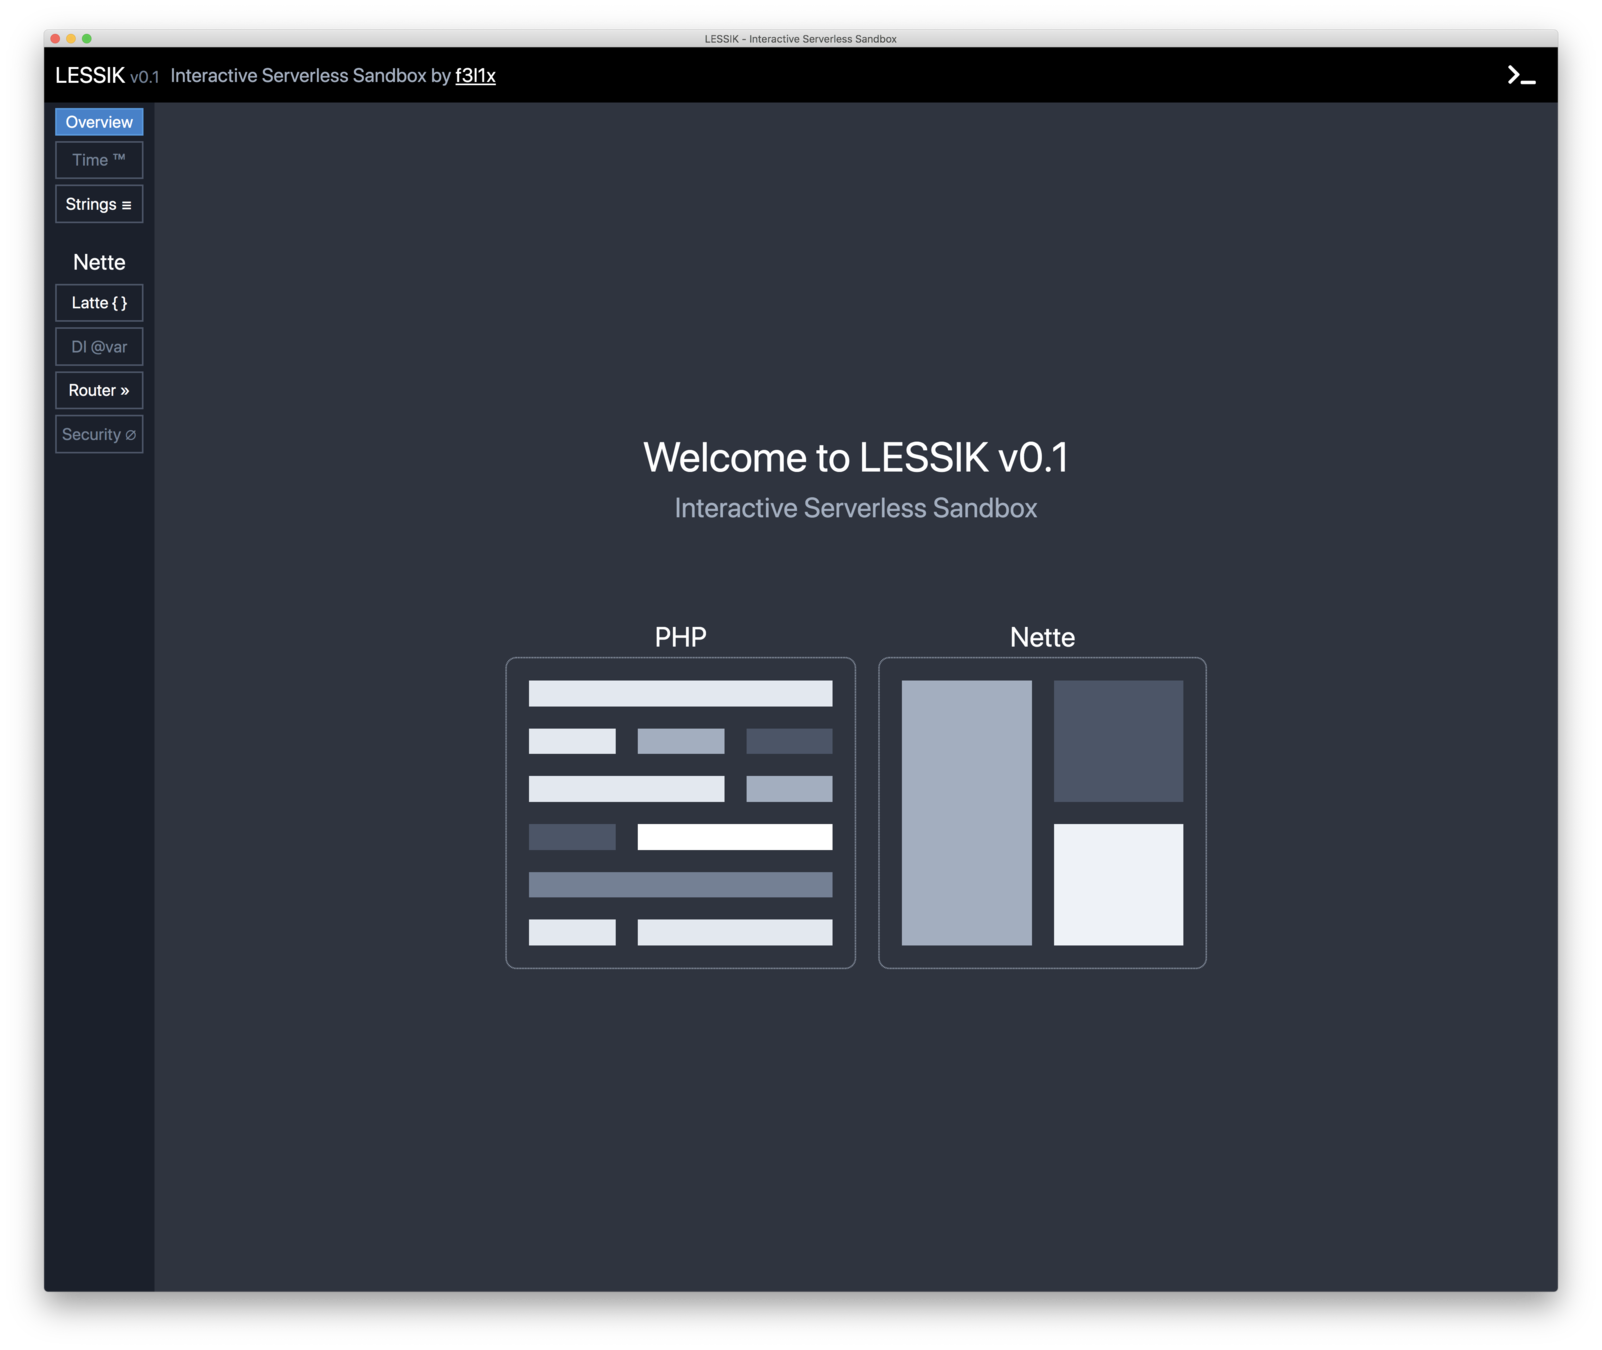Open the Nette card illustration
The width and height of the screenshot is (1602, 1350).
click(1042, 813)
